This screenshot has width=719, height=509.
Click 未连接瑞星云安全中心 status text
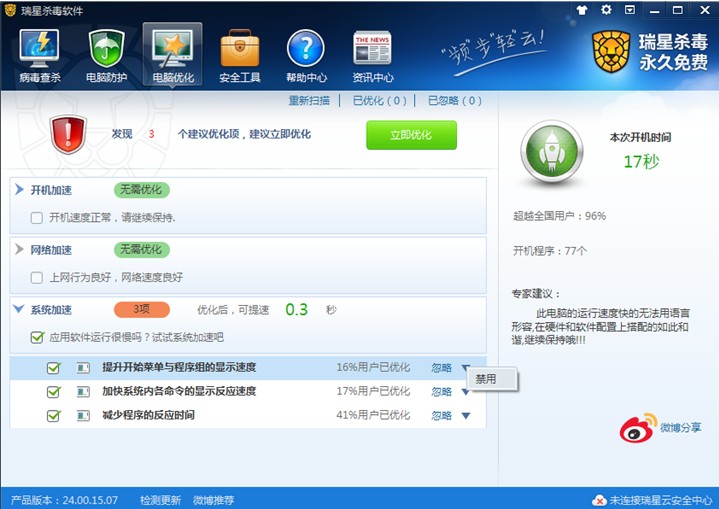click(x=661, y=500)
